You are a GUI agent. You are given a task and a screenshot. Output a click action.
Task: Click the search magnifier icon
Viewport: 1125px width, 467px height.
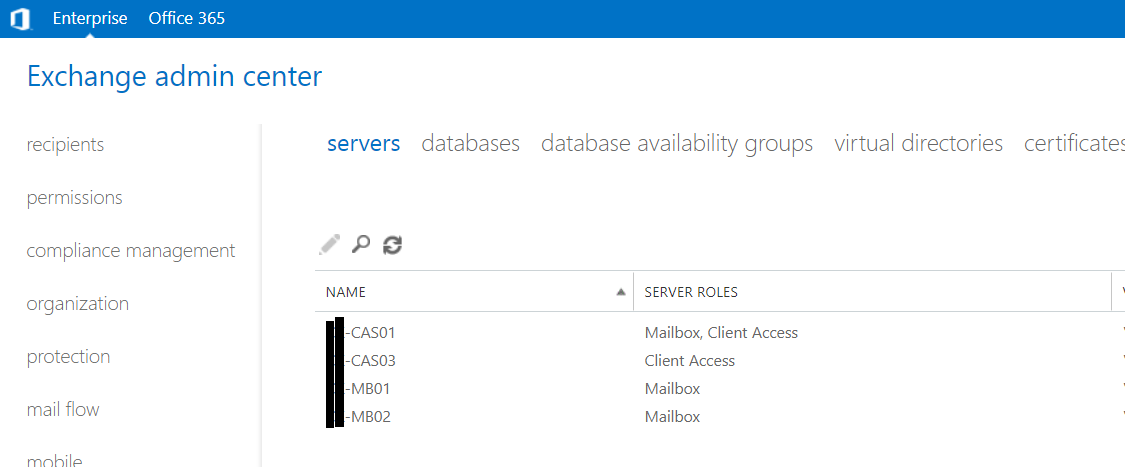[x=360, y=245]
